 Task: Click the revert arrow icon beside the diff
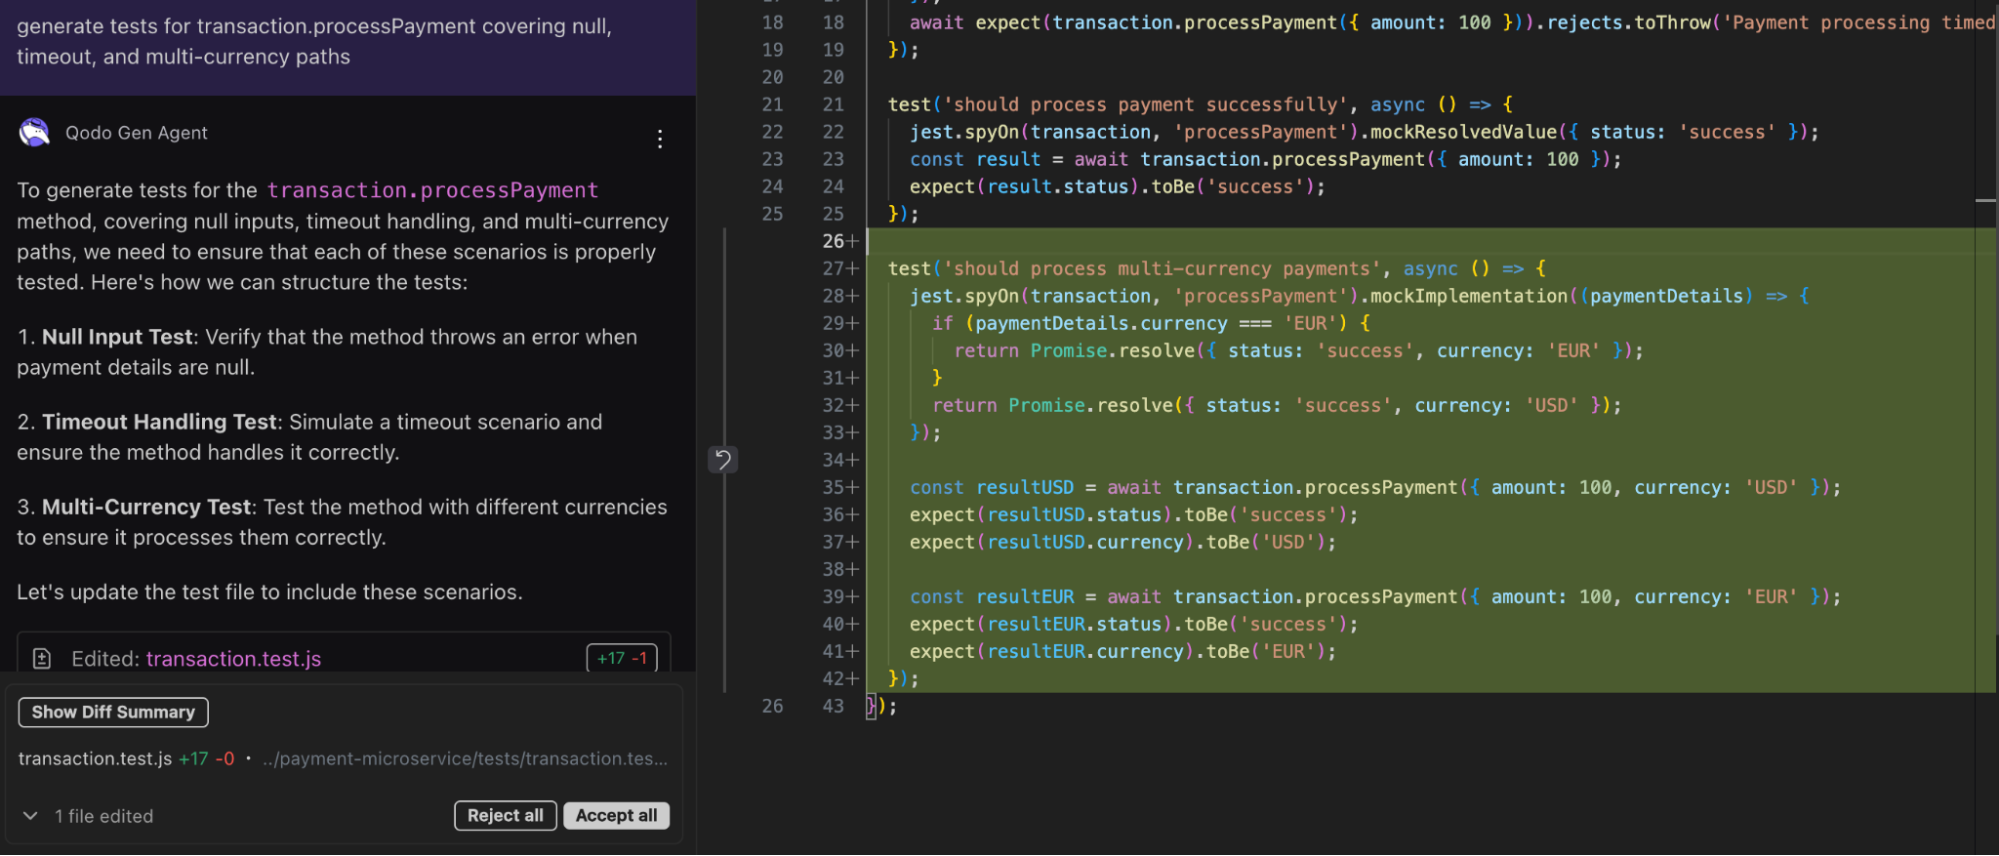point(722,459)
